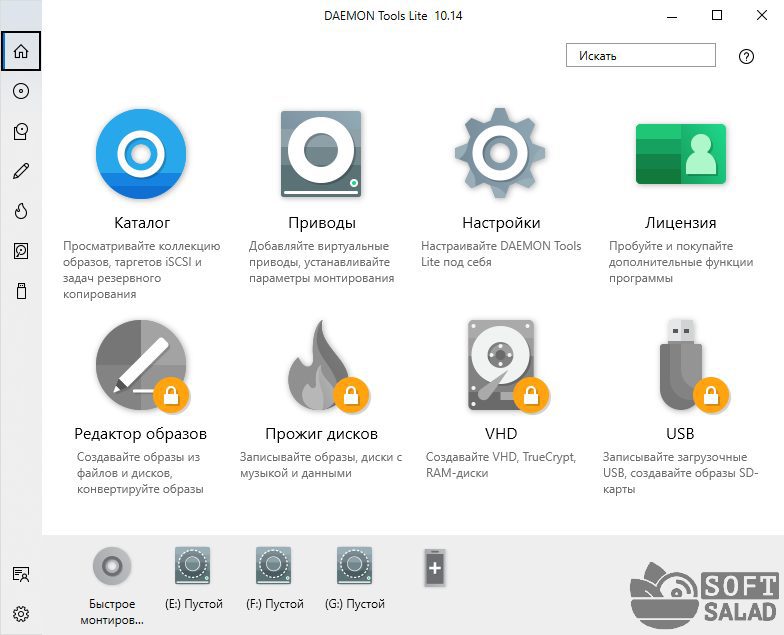Click description 'Настраивайте DAEMON Tools Lite под себя'
Screen dimensions: 784x635
501,254
